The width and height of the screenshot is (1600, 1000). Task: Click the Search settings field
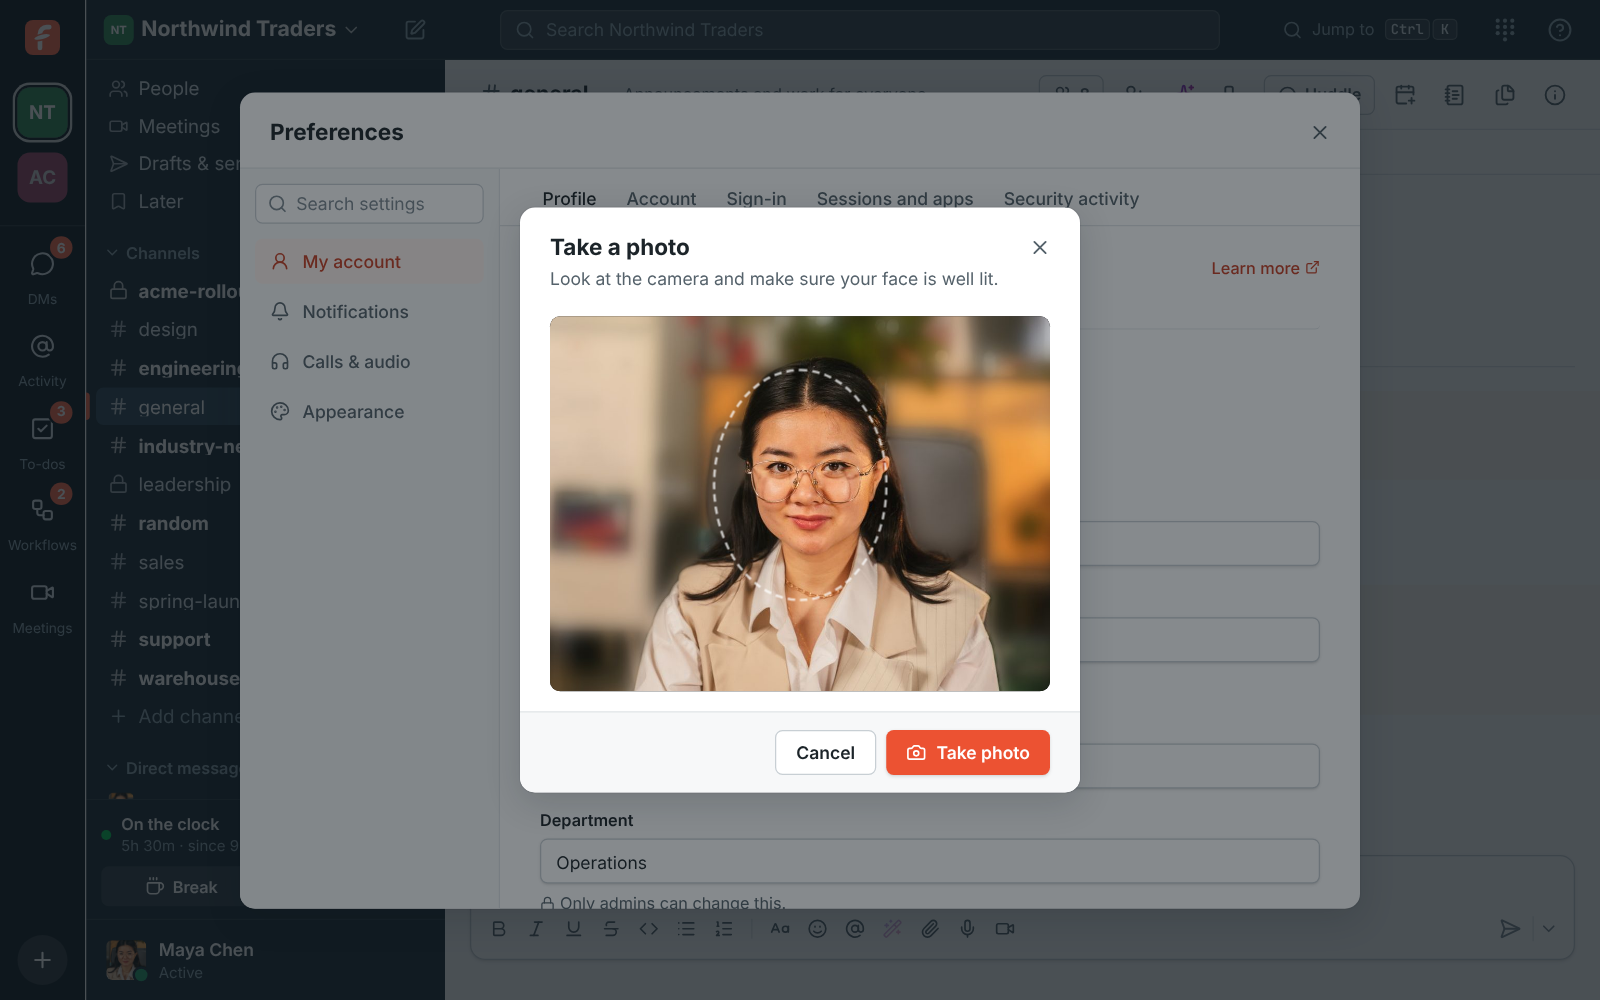(x=369, y=204)
